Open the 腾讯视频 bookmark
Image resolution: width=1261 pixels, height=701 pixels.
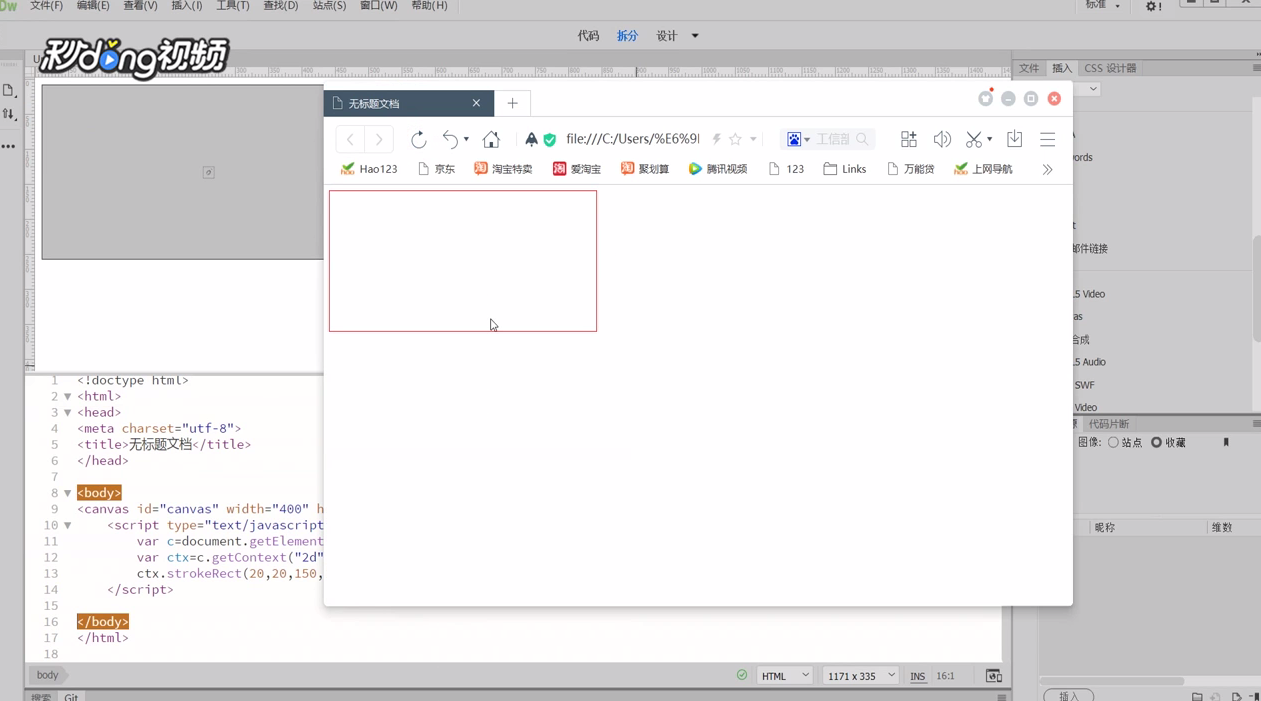718,169
